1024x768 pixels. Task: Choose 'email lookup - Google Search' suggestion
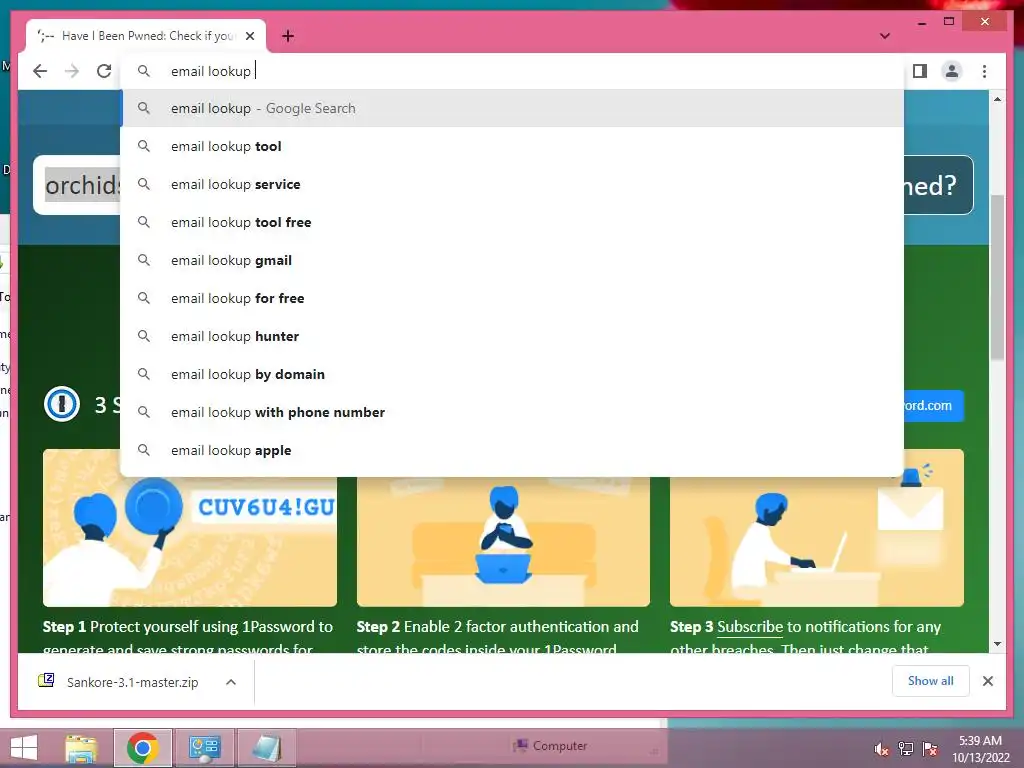[x=513, y=108]
